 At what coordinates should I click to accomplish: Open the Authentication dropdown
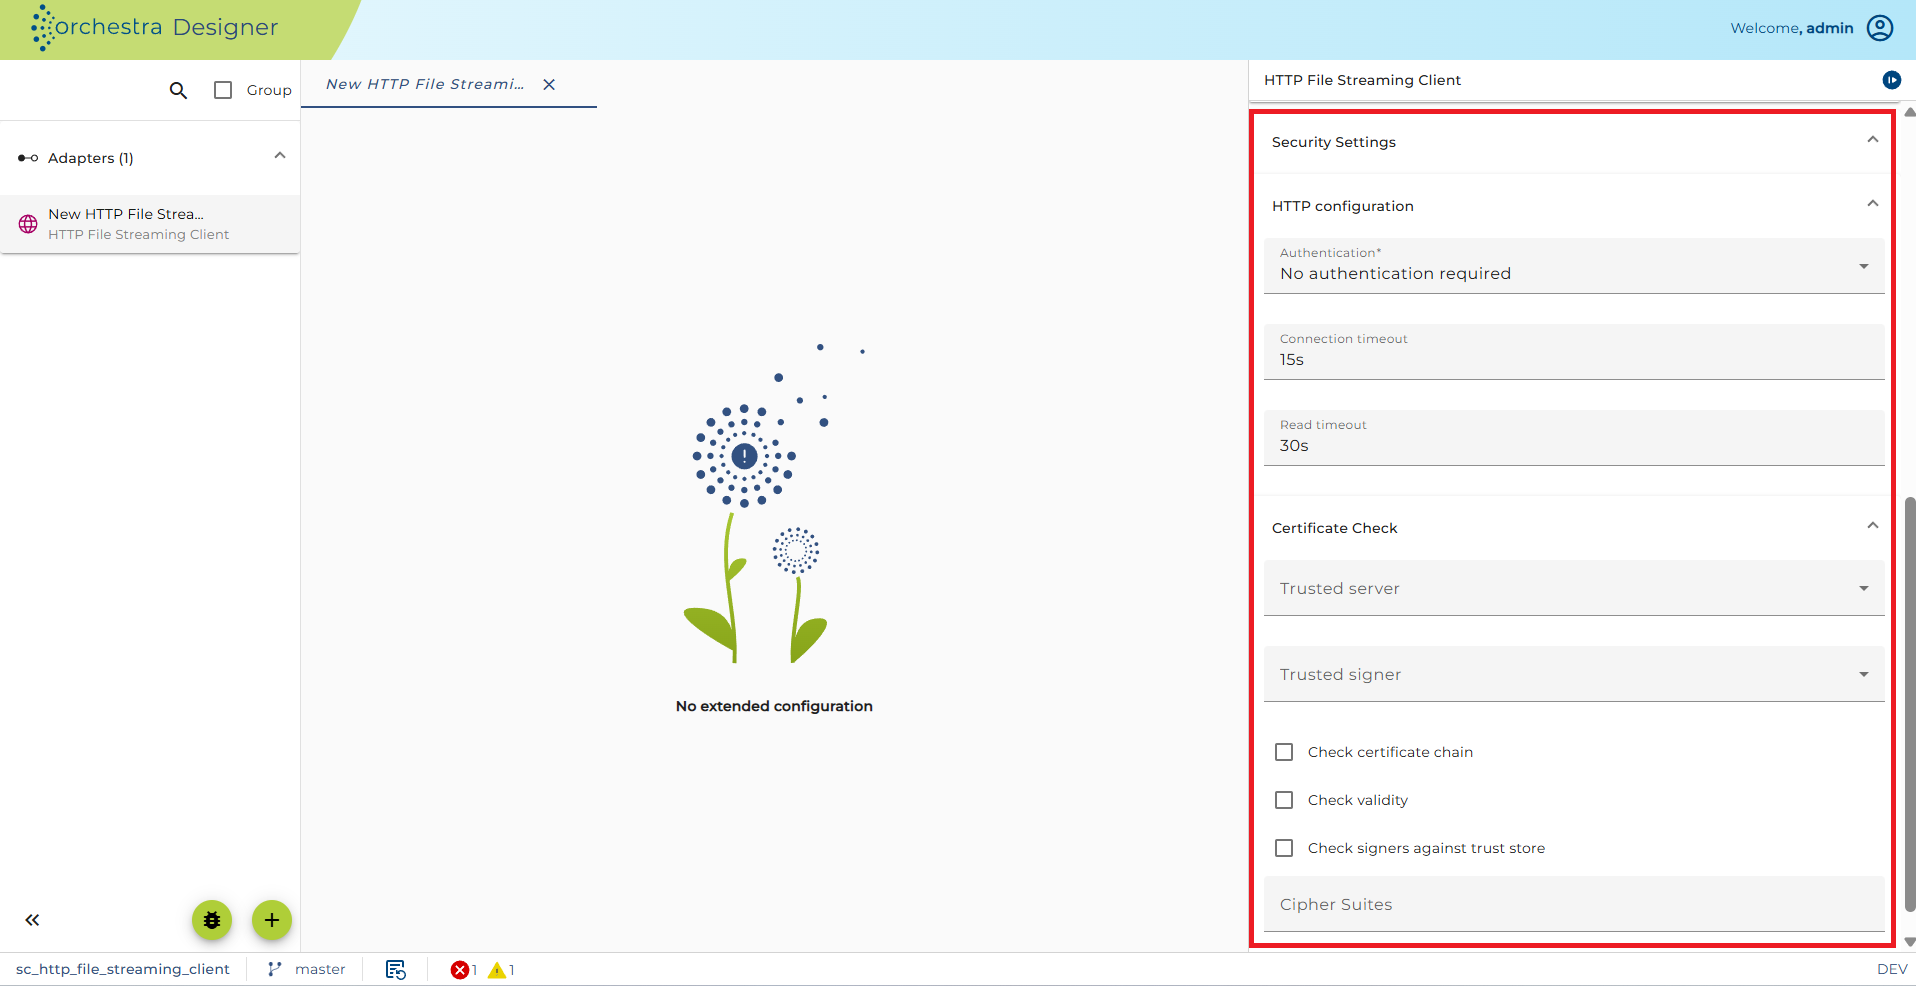[1574, 266]
